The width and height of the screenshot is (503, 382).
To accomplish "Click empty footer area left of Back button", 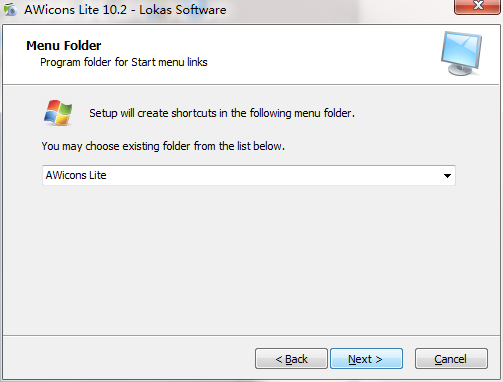I will tap(128, 359).
